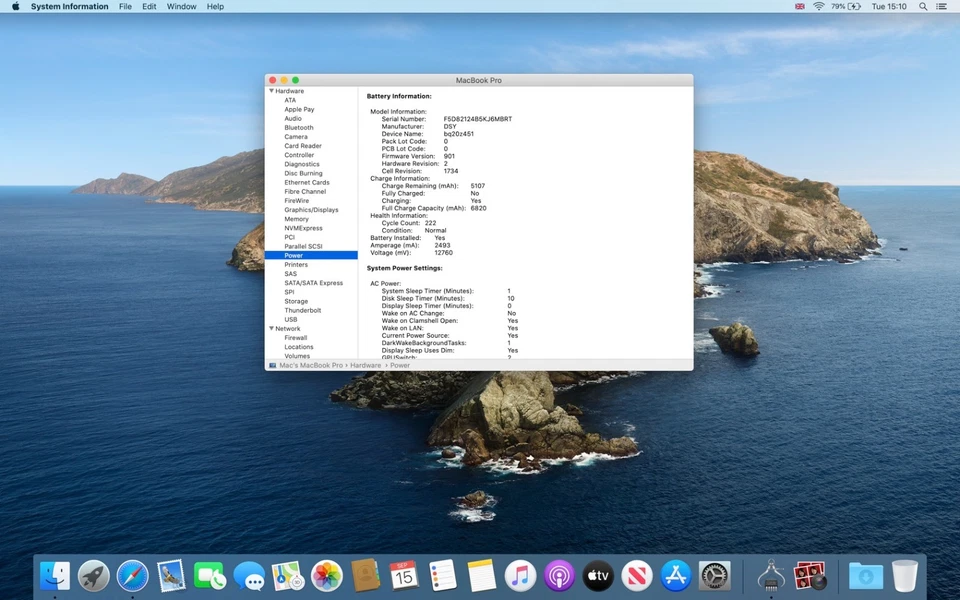The height and width of the screenshot is (600, 960).
Task: Select Storage in the sidebar
Action: coord(296,301)
